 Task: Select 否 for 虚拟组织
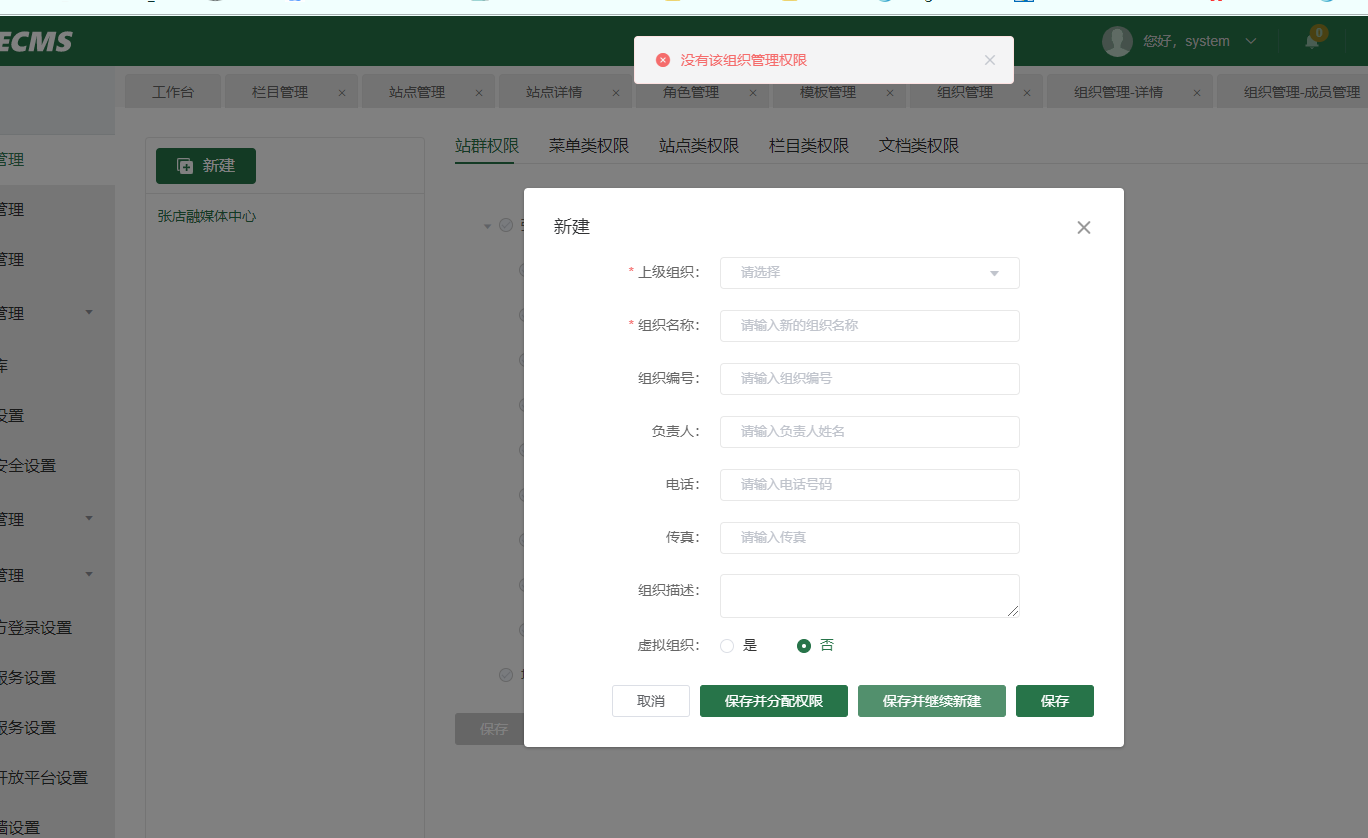tap(804, 646)
